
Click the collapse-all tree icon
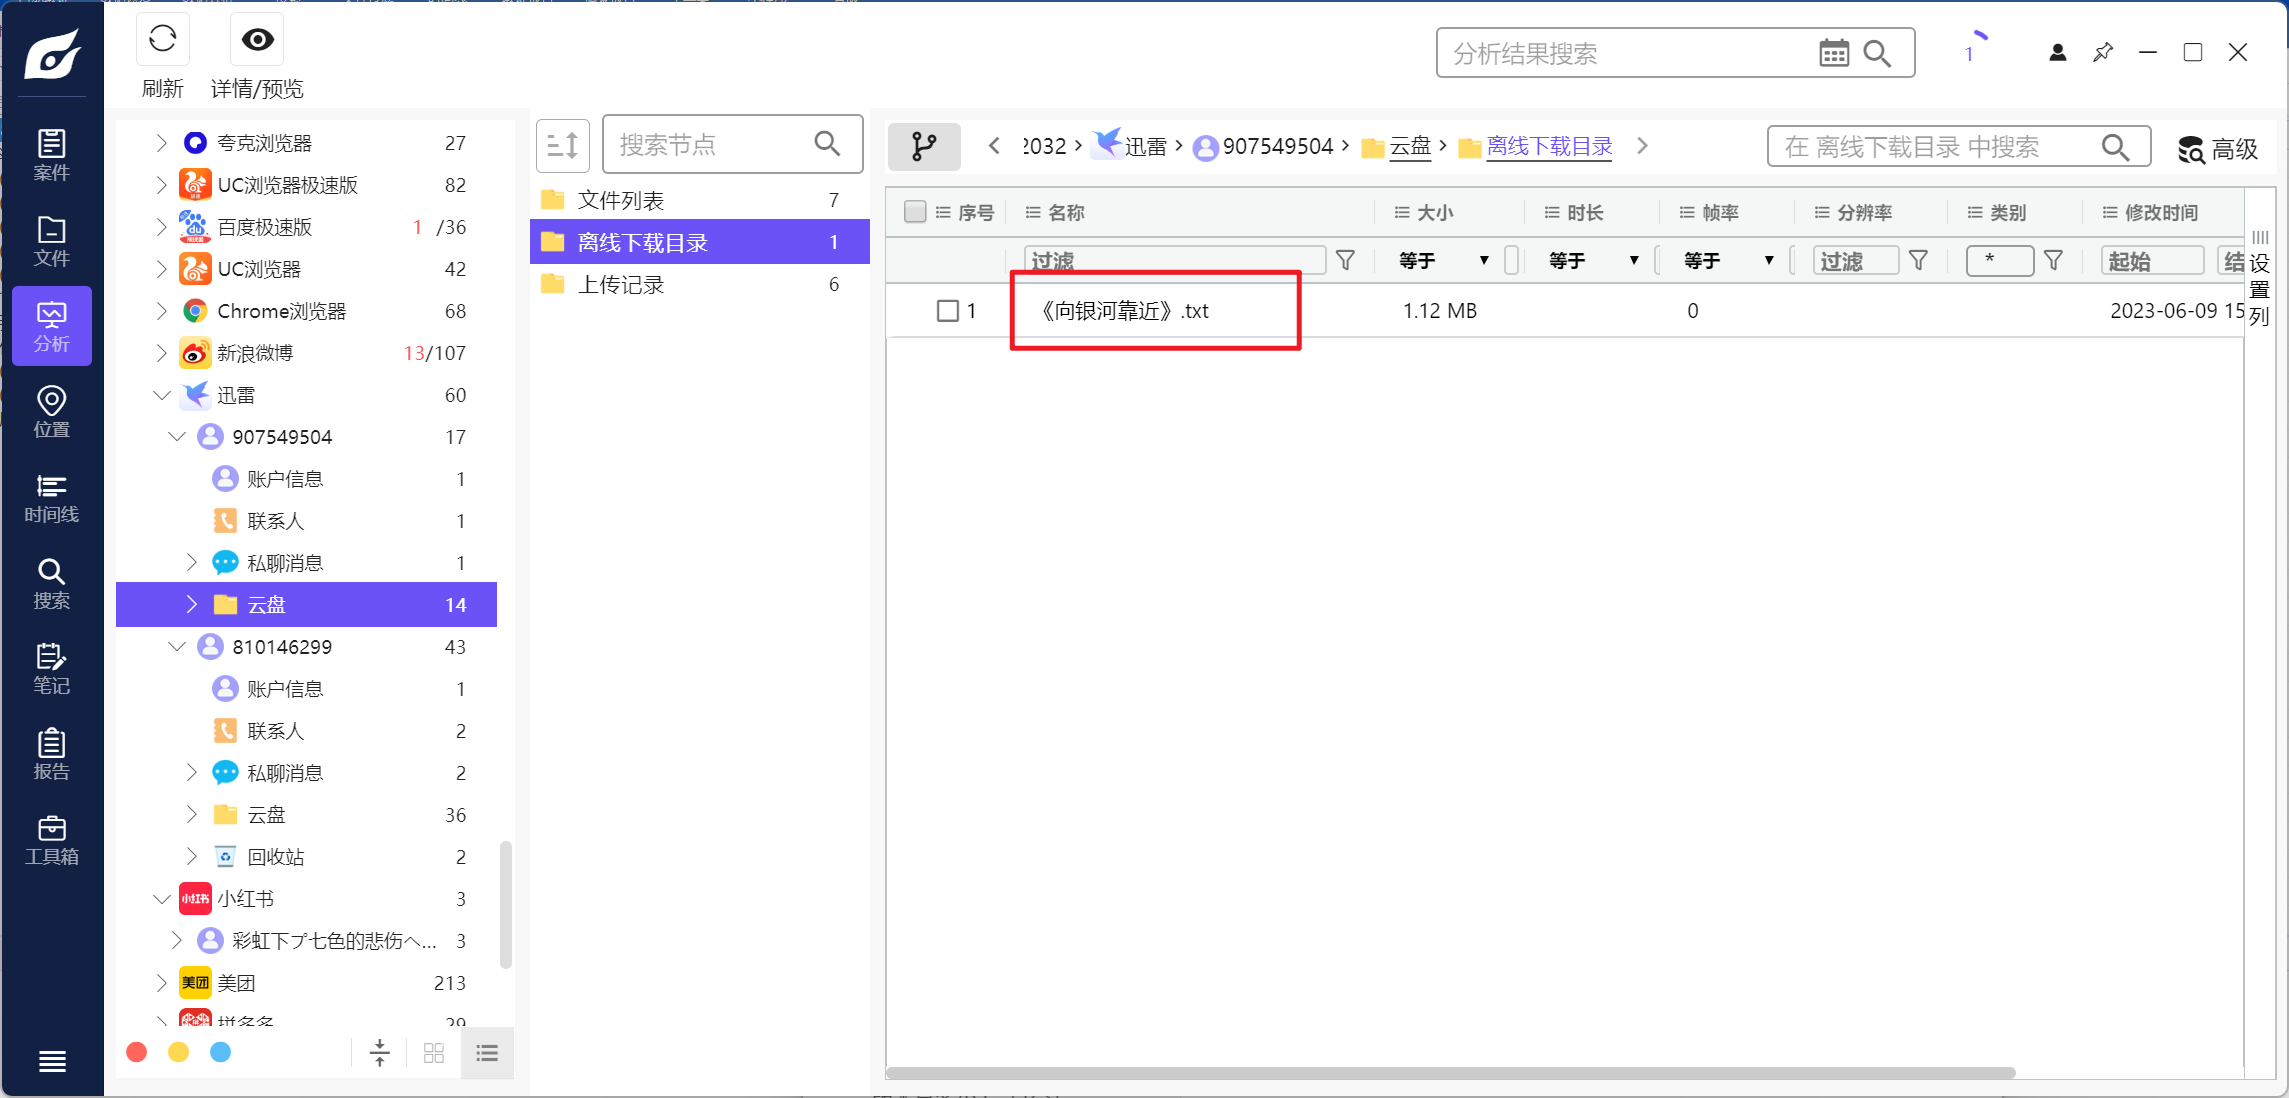tap(380, 1053)
